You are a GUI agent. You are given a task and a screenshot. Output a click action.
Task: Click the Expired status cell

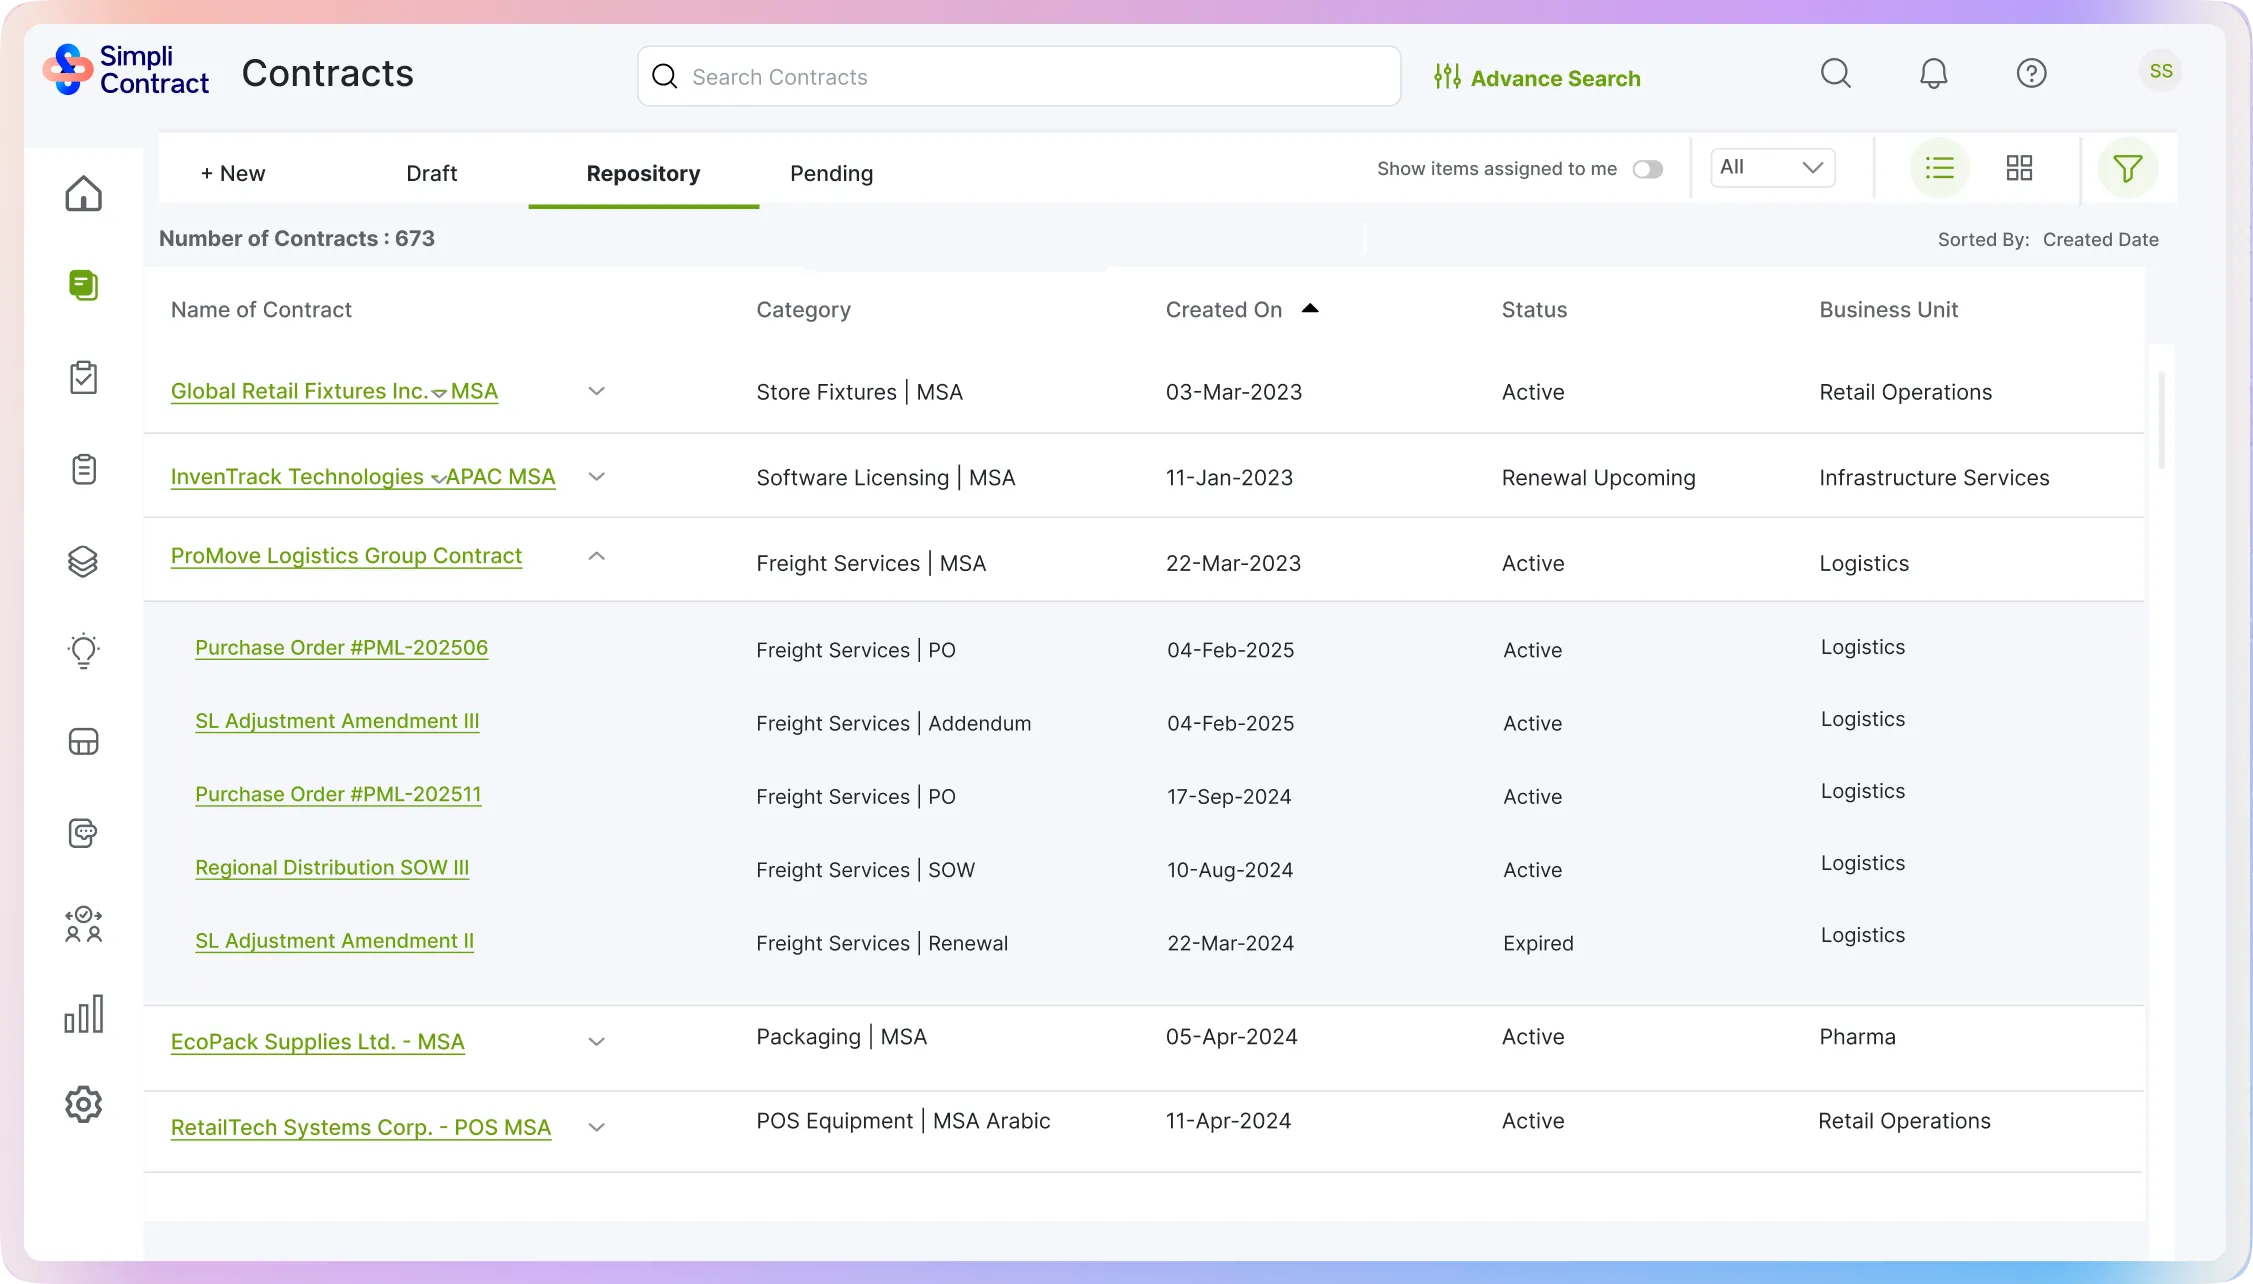point(1538,943)
